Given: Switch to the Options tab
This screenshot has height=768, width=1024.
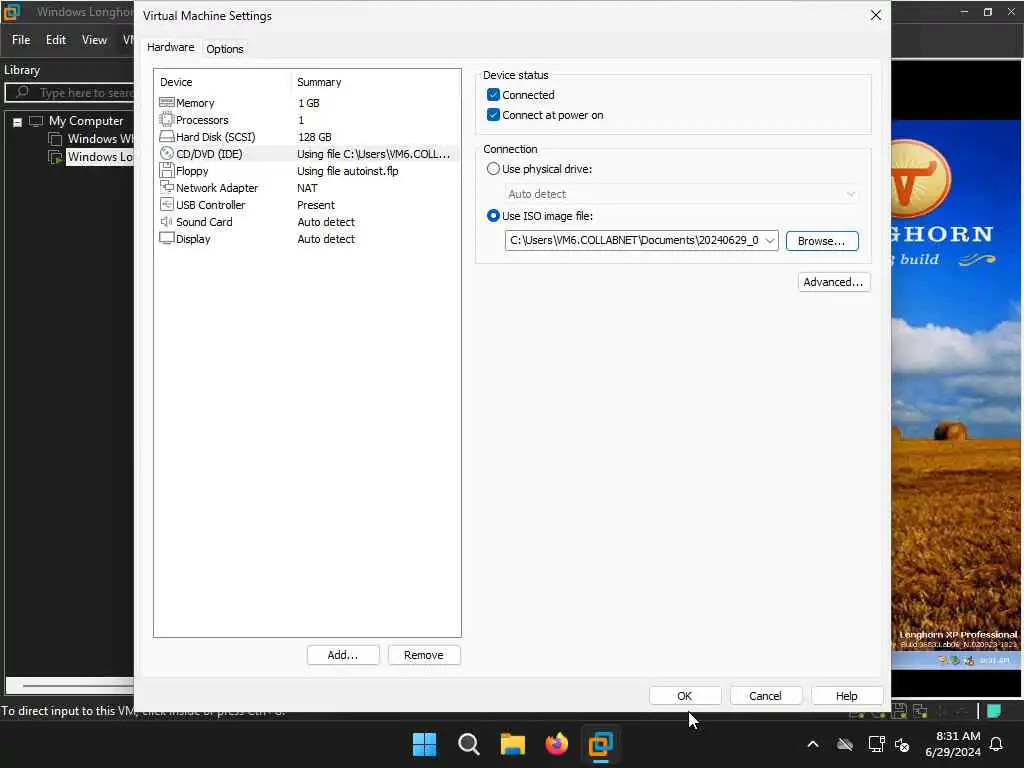Looking at the screenshot, I should 225,48.
